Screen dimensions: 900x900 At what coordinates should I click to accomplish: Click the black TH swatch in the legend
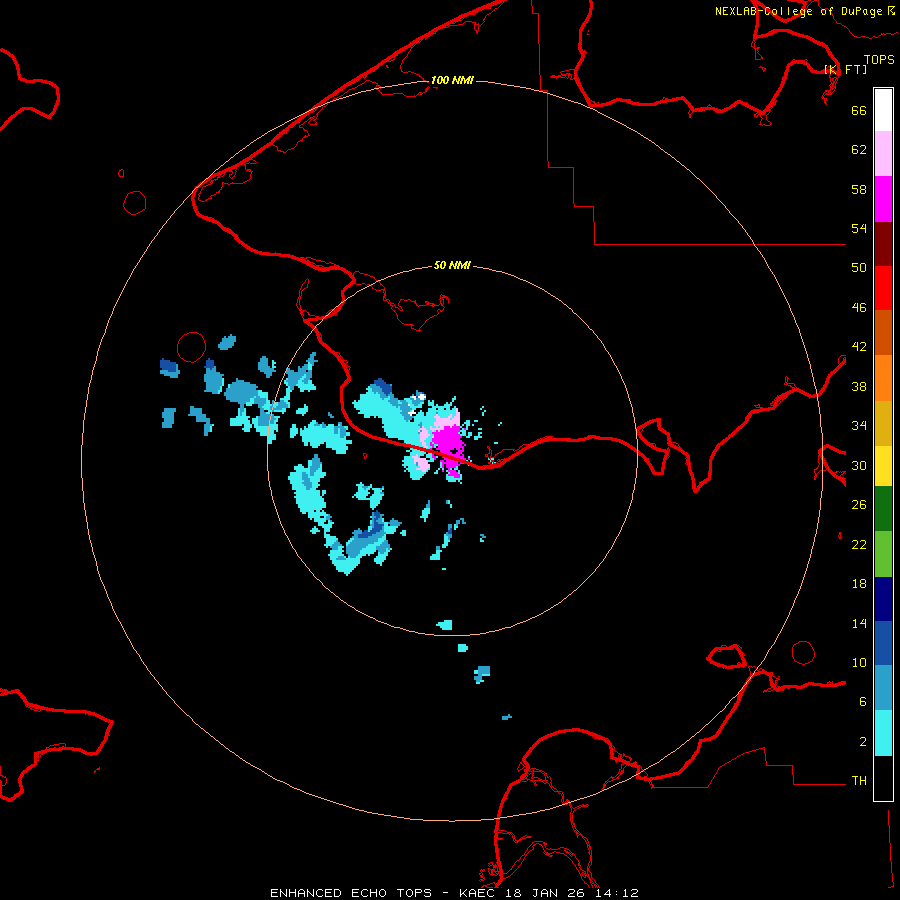(x=883, y=778)
